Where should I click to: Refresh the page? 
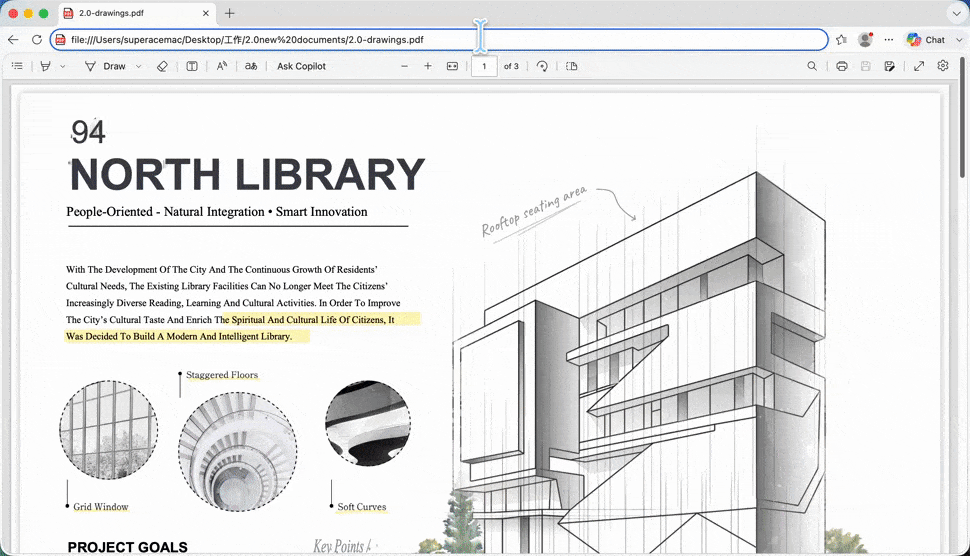coord(36,40)
